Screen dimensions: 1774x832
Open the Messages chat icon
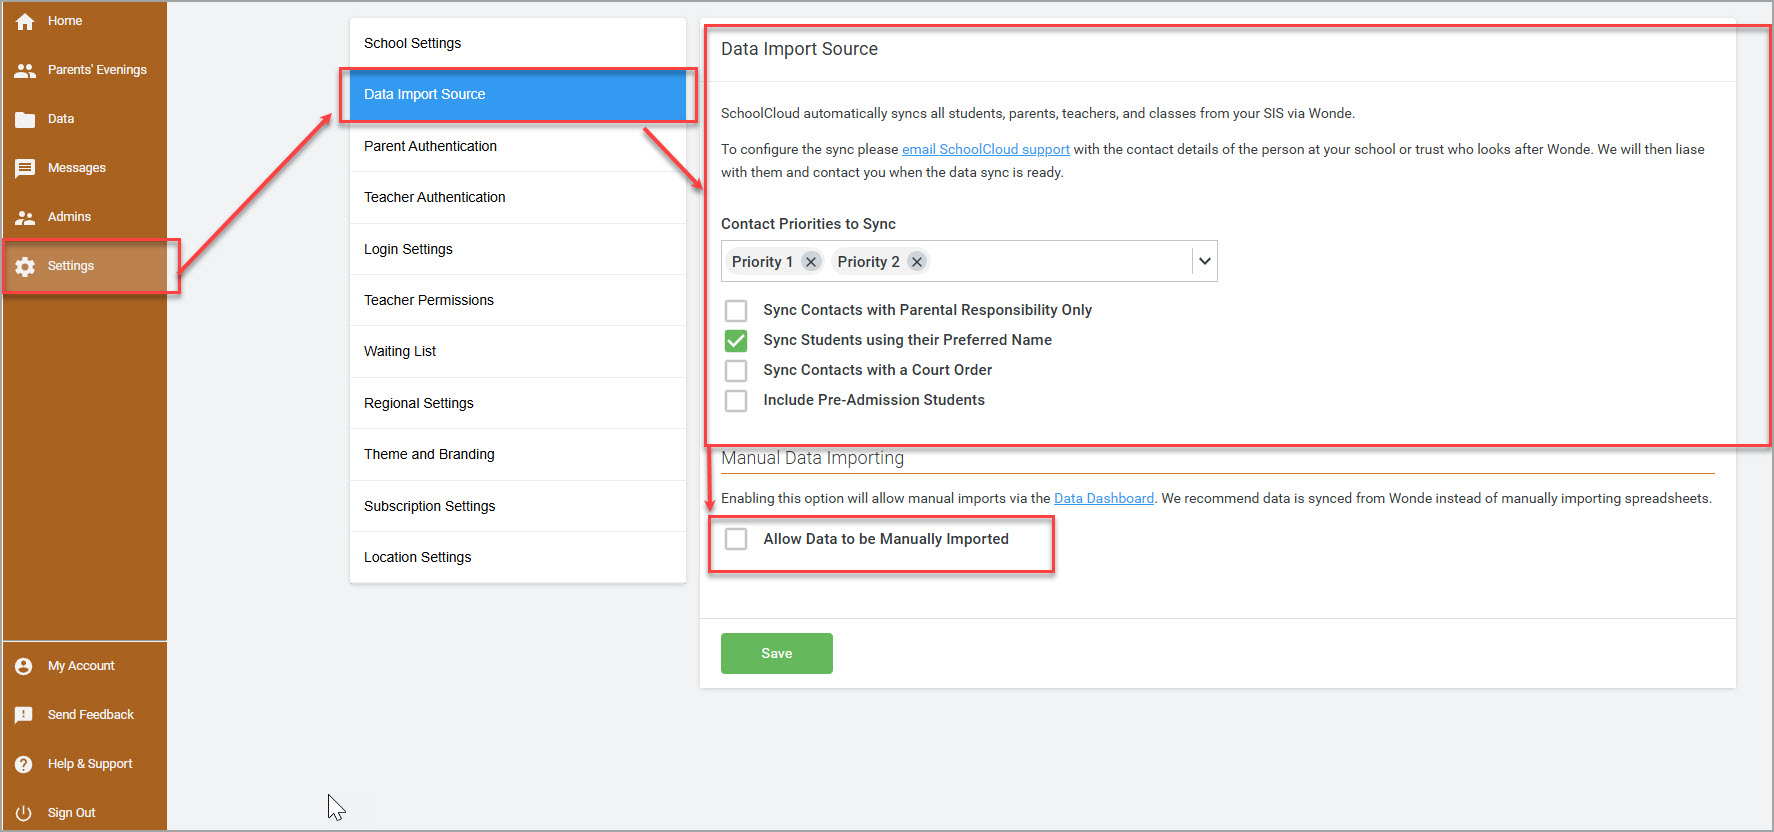point(25,168)
